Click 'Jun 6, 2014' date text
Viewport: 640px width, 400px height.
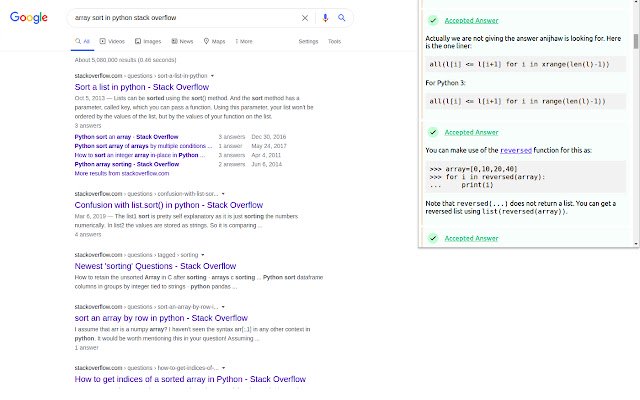[x=267, y=164]
